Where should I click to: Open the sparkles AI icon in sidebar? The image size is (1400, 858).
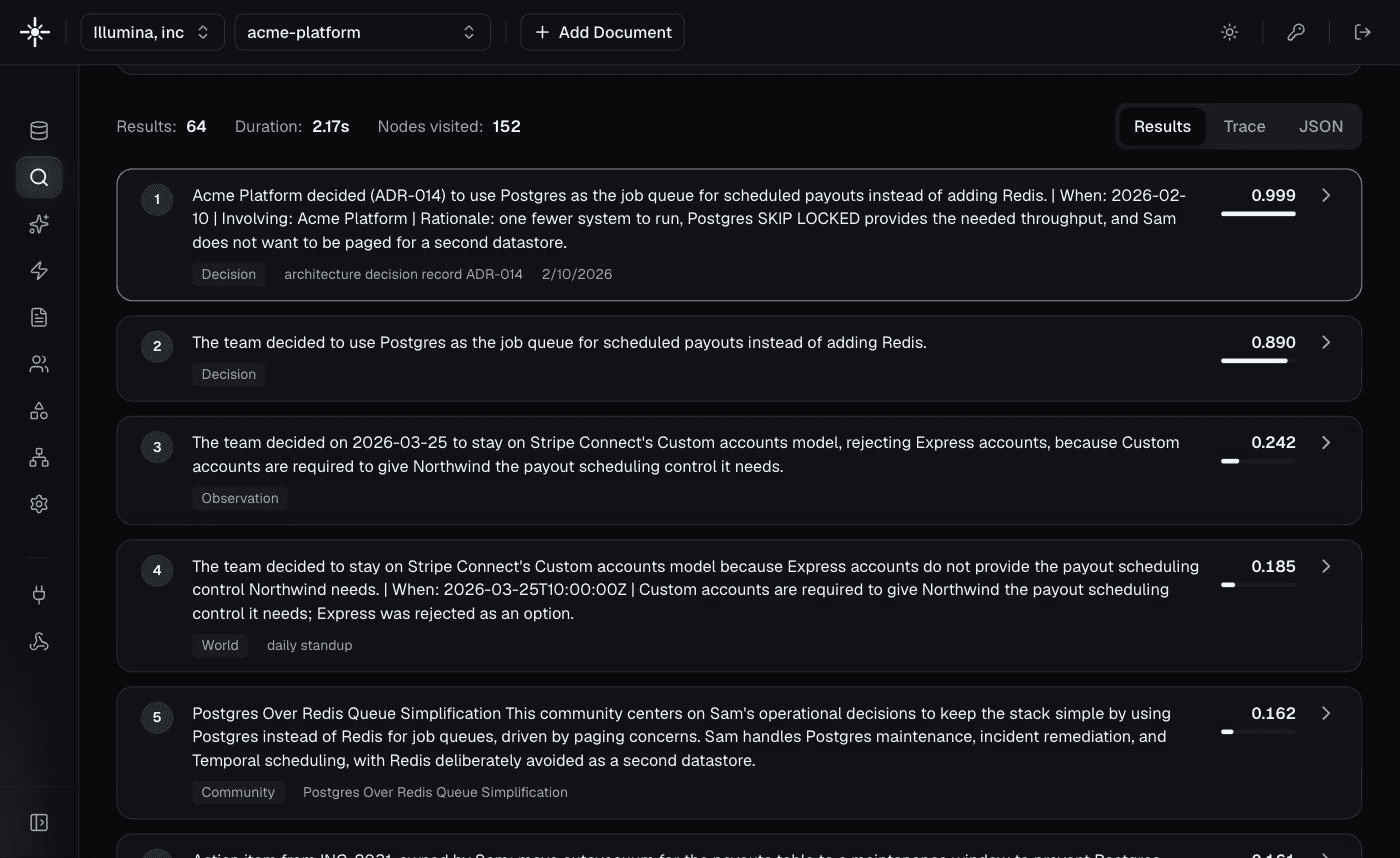point(39,224)
